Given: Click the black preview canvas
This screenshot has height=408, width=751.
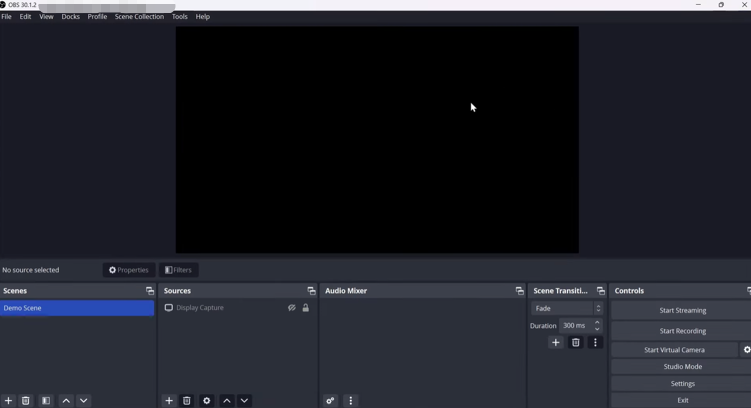Looking at the screenshot, I should [x=377, y=140].
